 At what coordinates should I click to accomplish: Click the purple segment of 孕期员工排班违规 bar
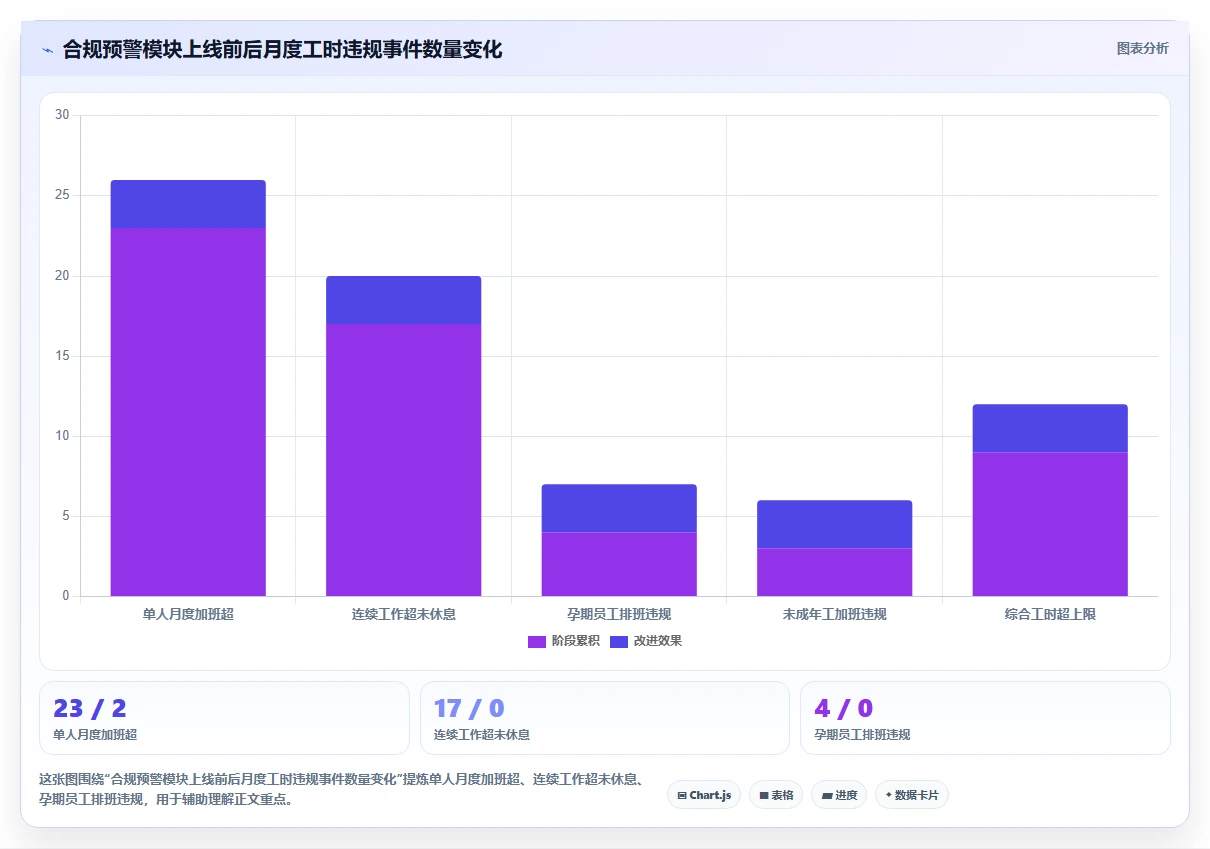[619, 564]
